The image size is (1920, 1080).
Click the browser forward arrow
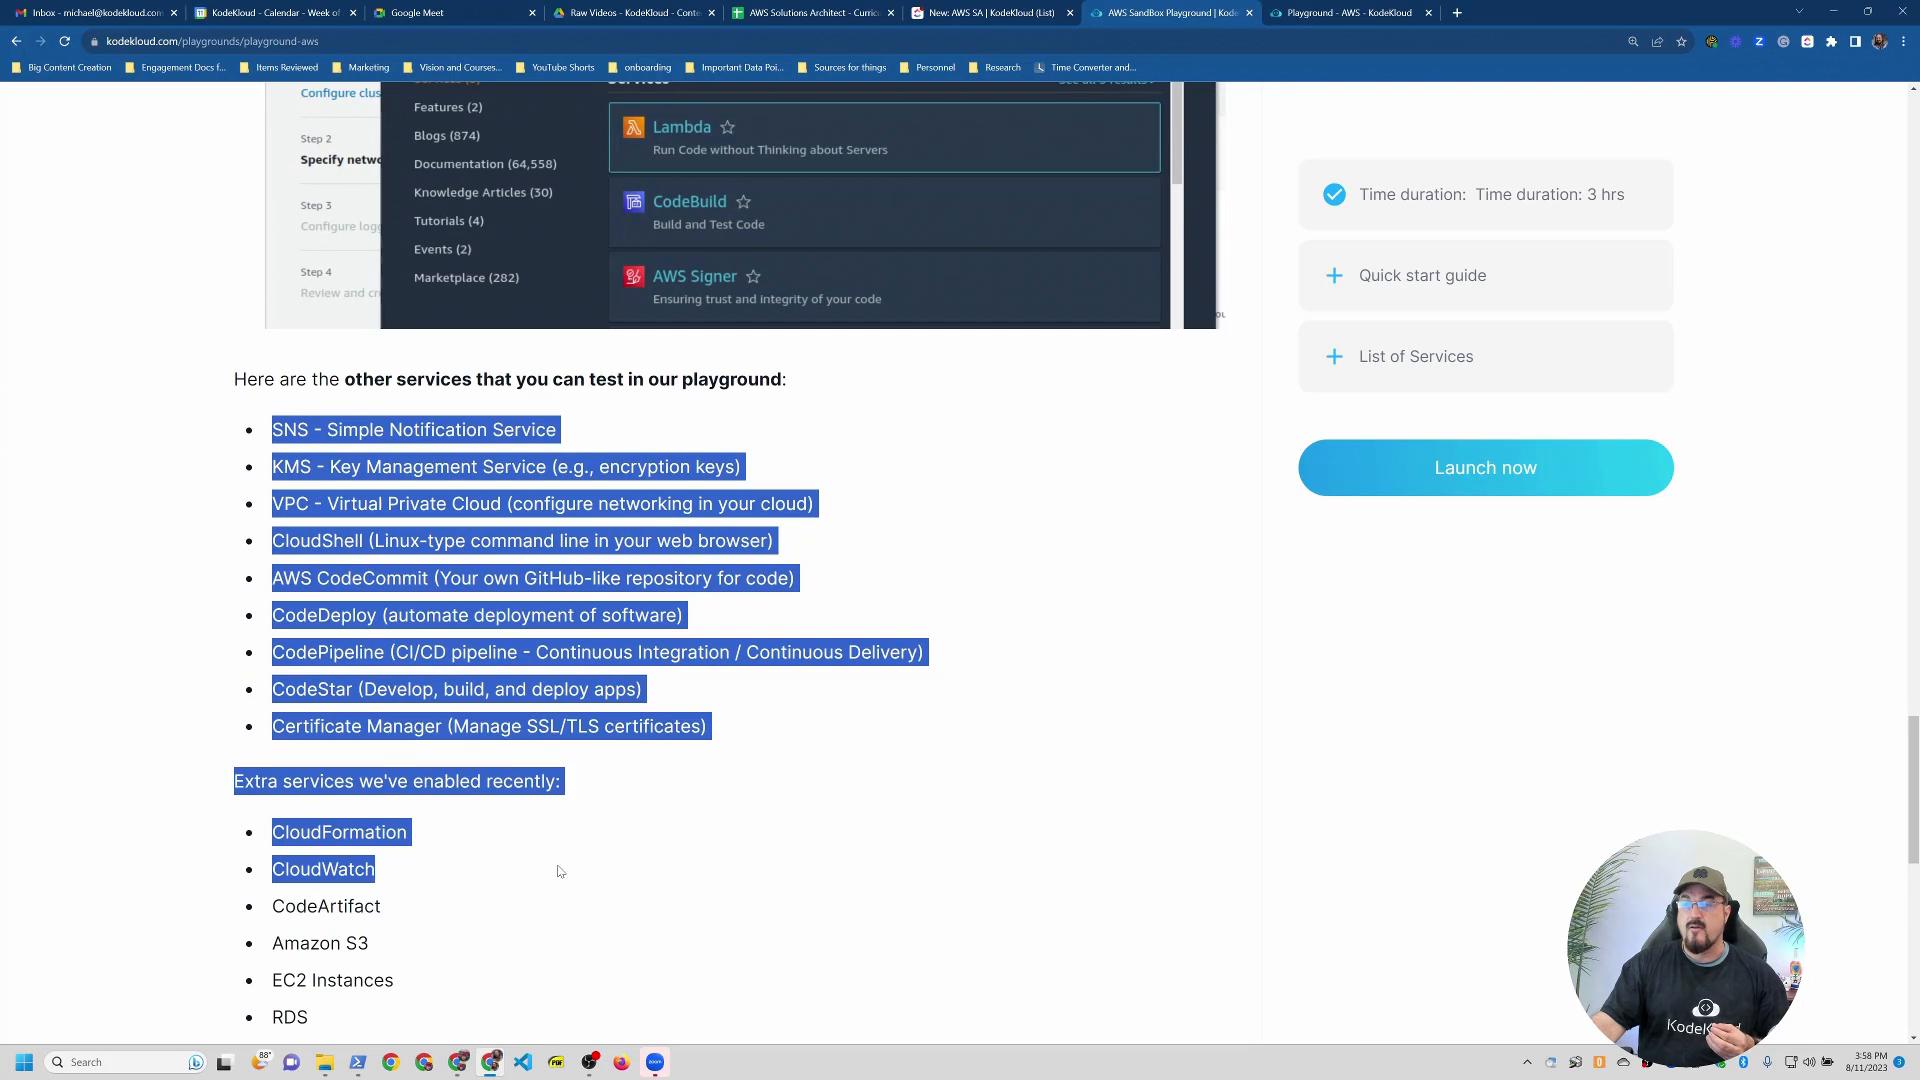(x=40, y=41)
